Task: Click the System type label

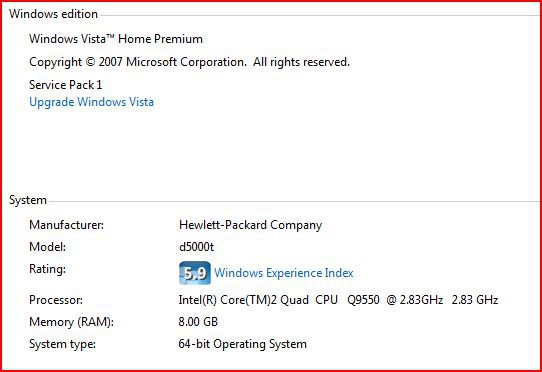Action: click(63, 344)
